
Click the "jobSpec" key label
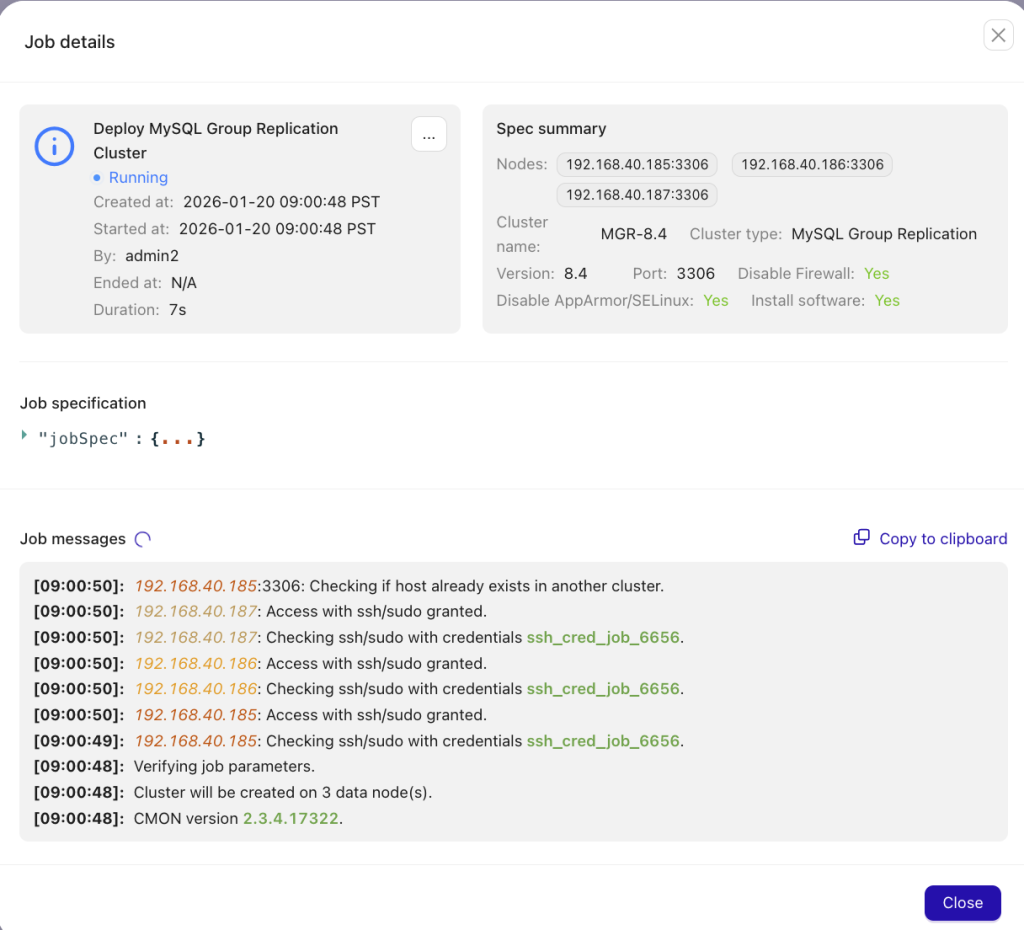84,438
